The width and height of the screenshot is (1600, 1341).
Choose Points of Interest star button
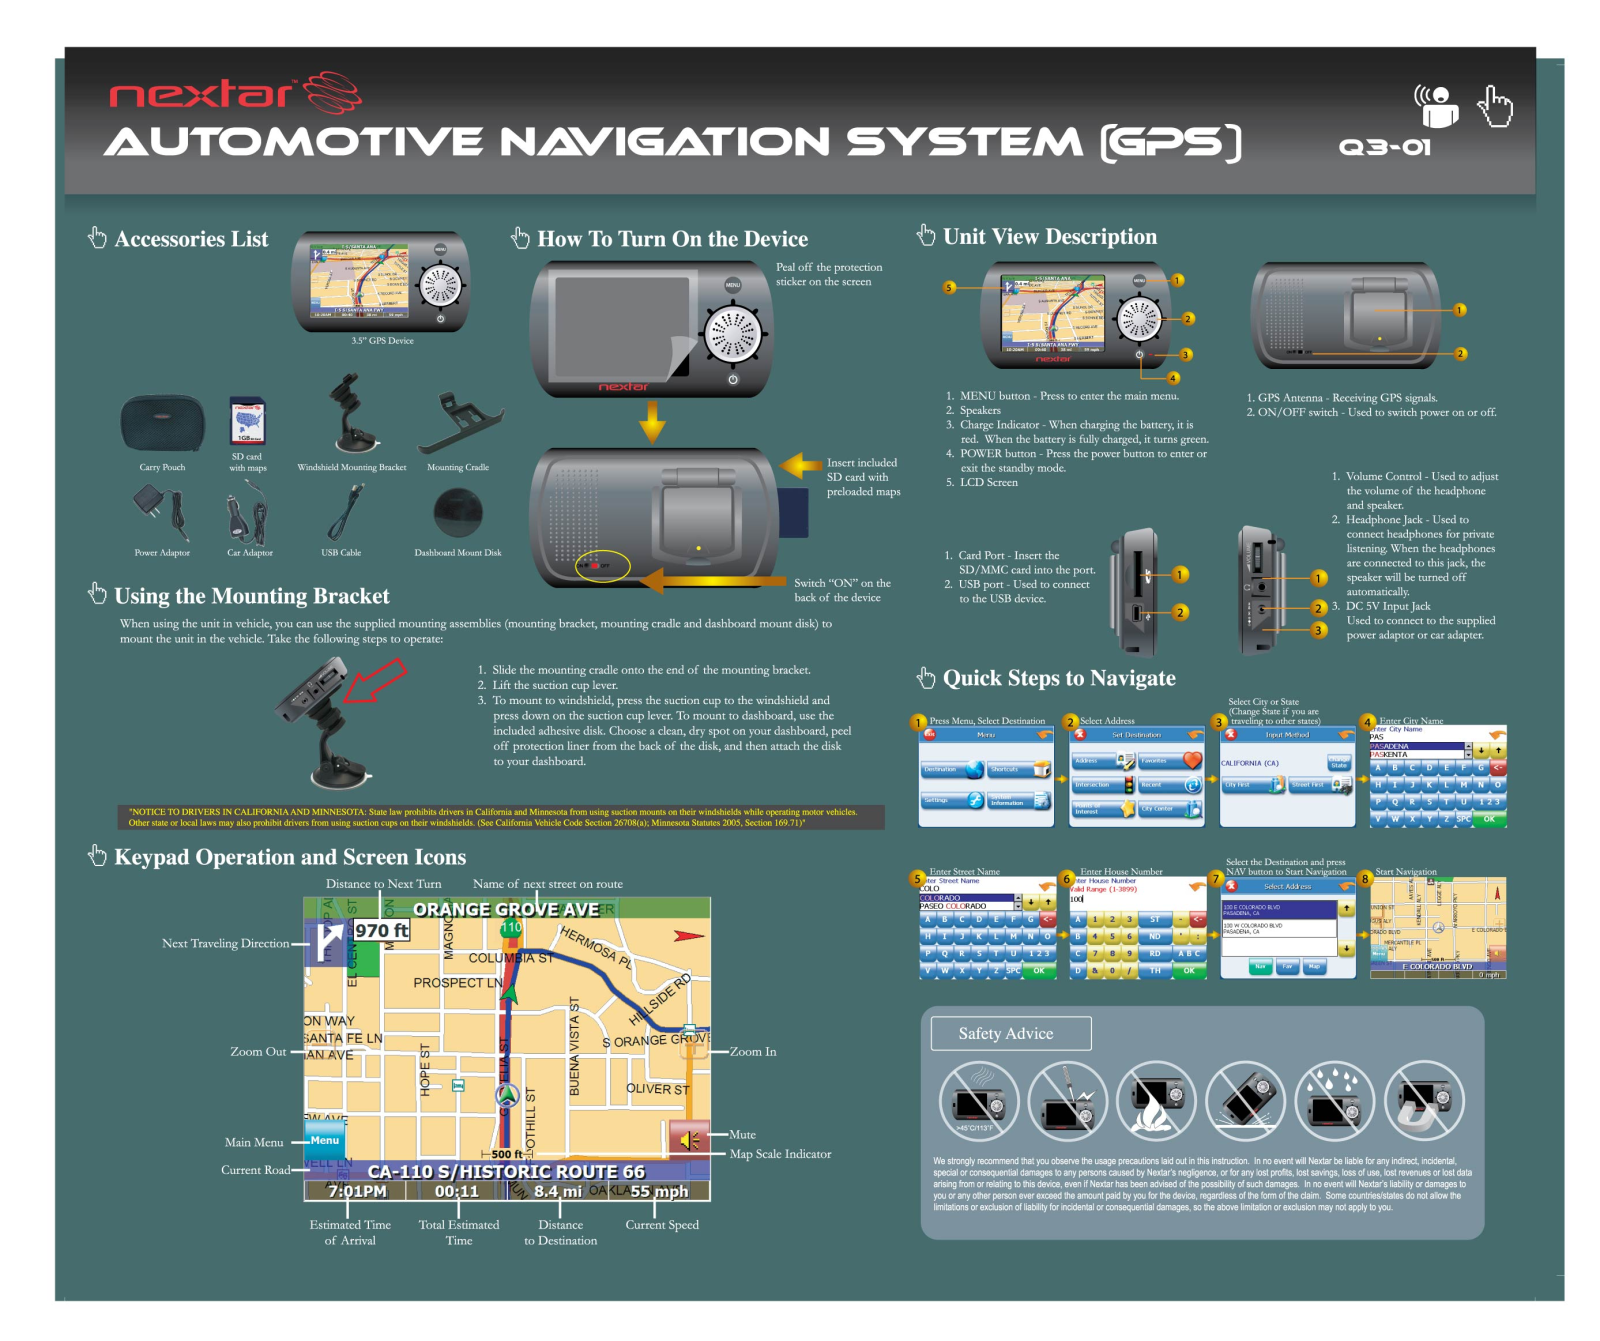tap(1103, 809)
